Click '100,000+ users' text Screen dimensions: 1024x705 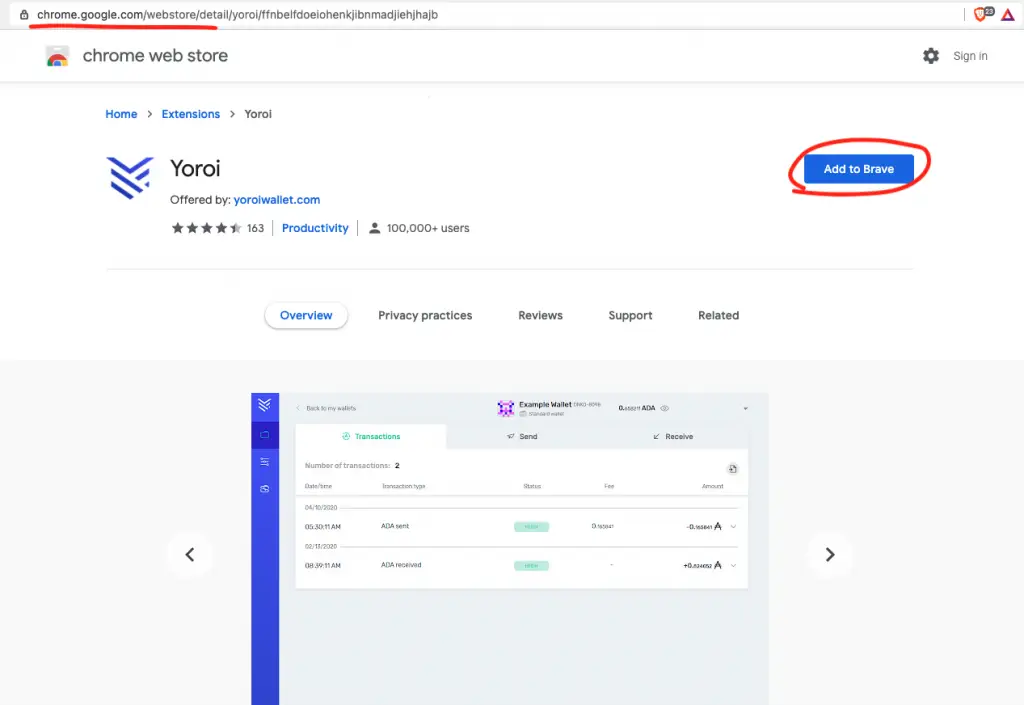pos(428,228)
